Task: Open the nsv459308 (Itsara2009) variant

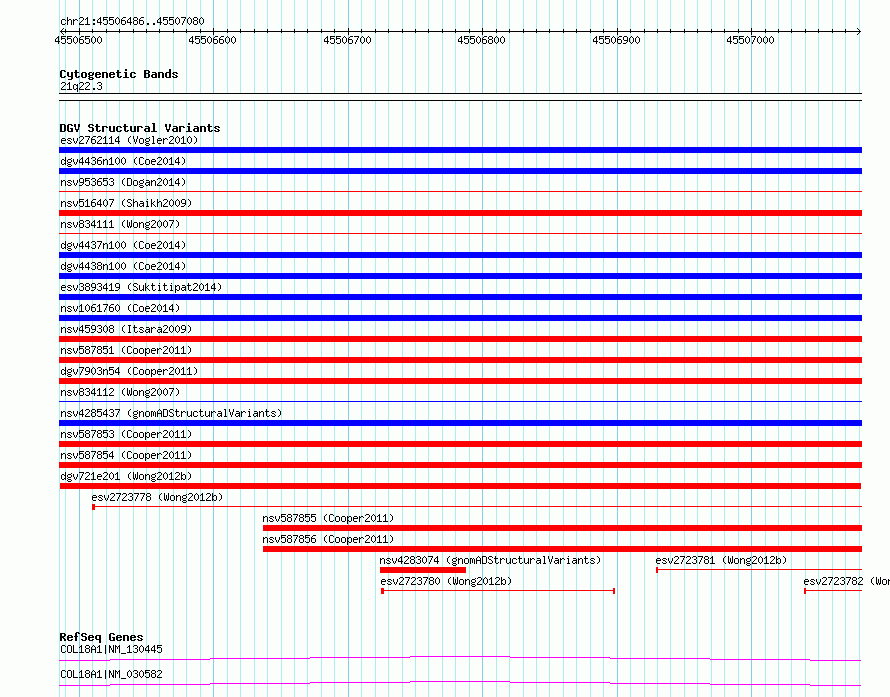Action: pos(126,329)
